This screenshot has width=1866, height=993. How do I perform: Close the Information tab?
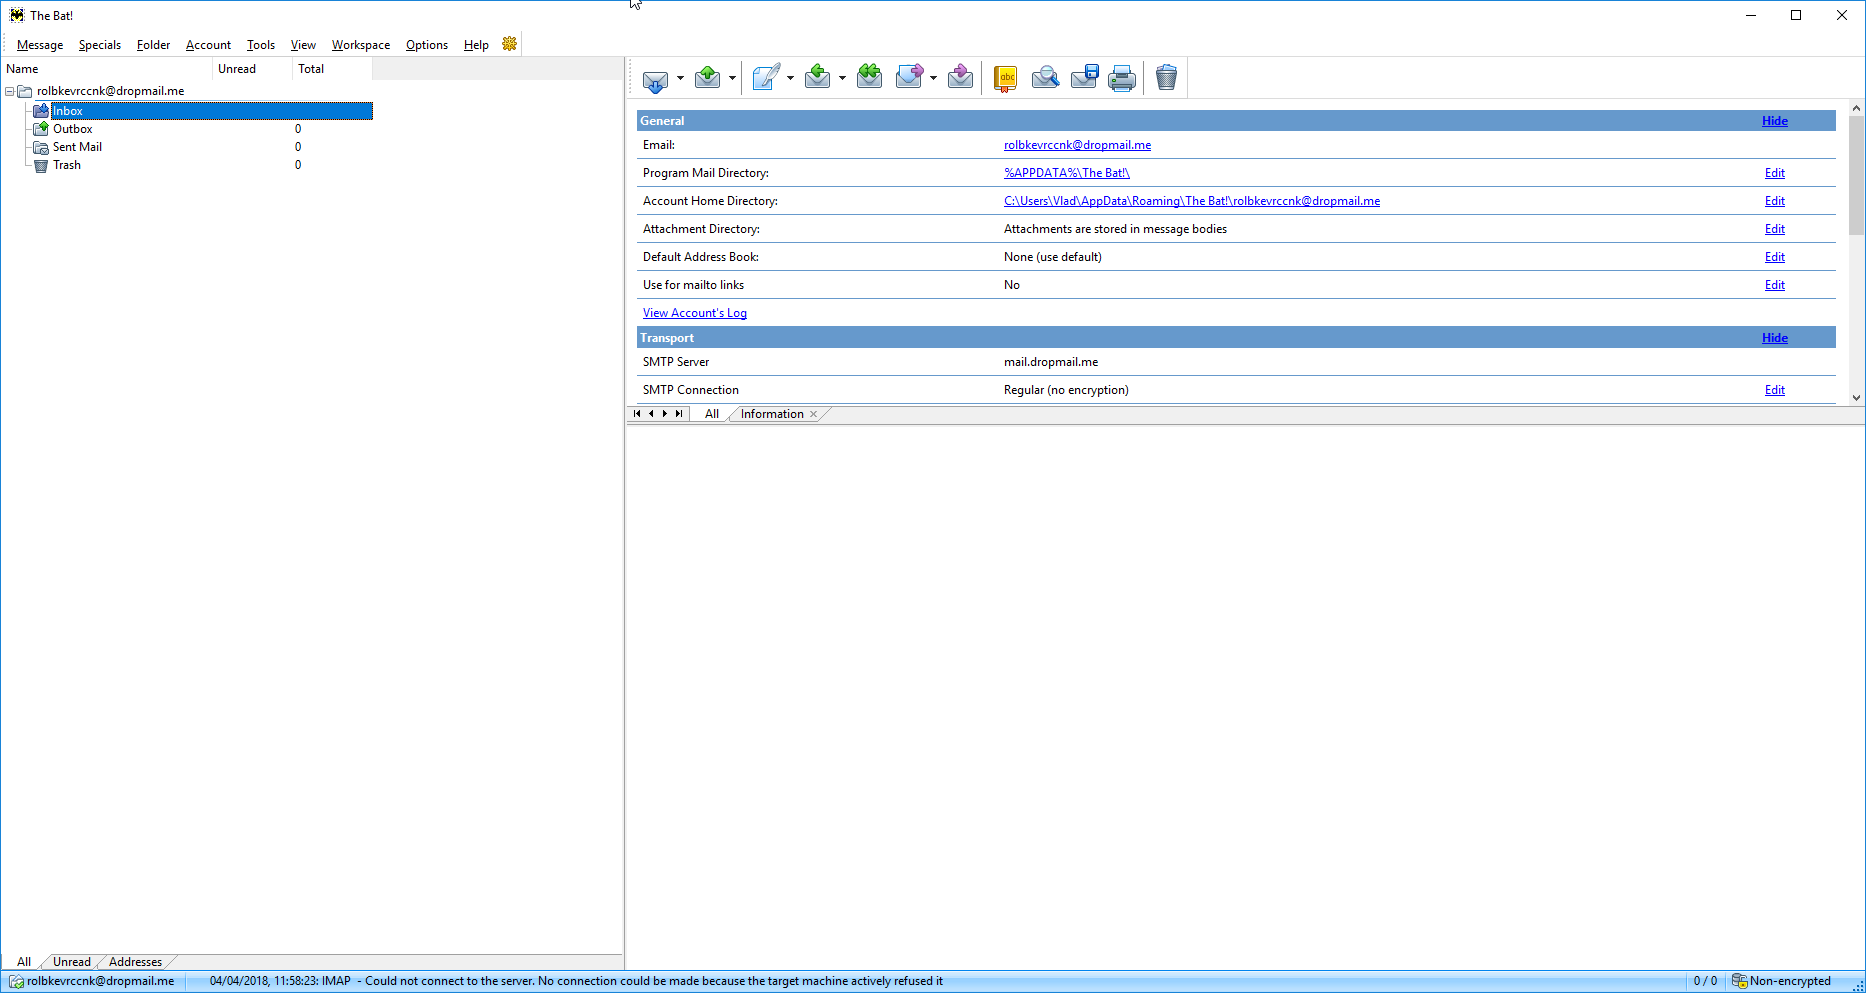[x=814, y=414]
